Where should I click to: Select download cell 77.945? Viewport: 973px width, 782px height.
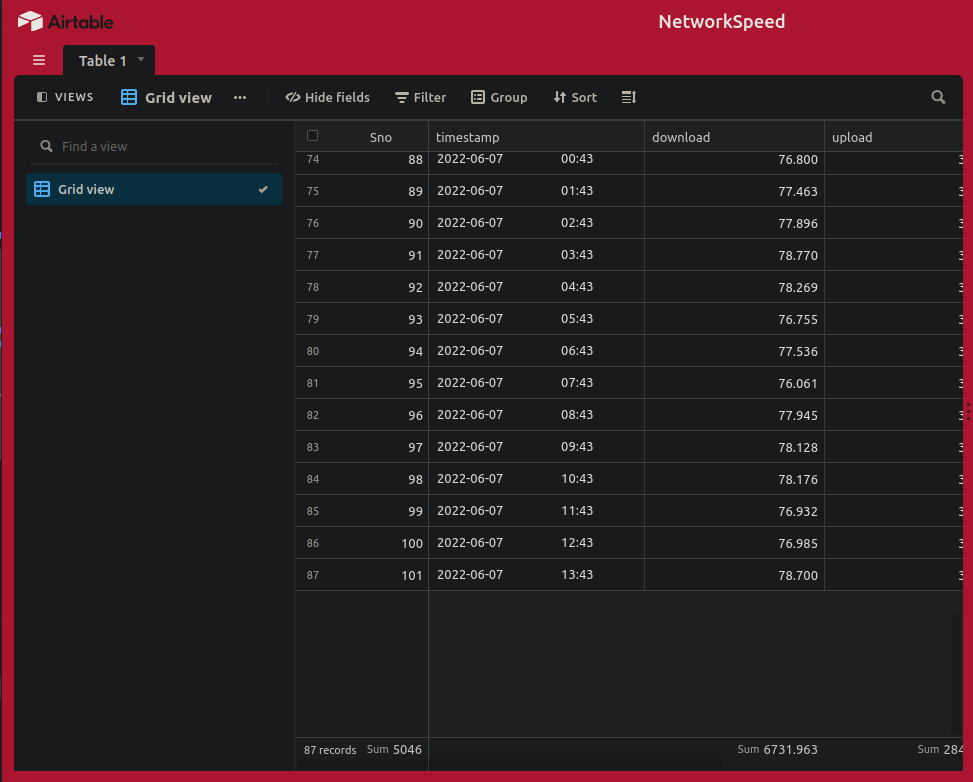coord(734,415)
